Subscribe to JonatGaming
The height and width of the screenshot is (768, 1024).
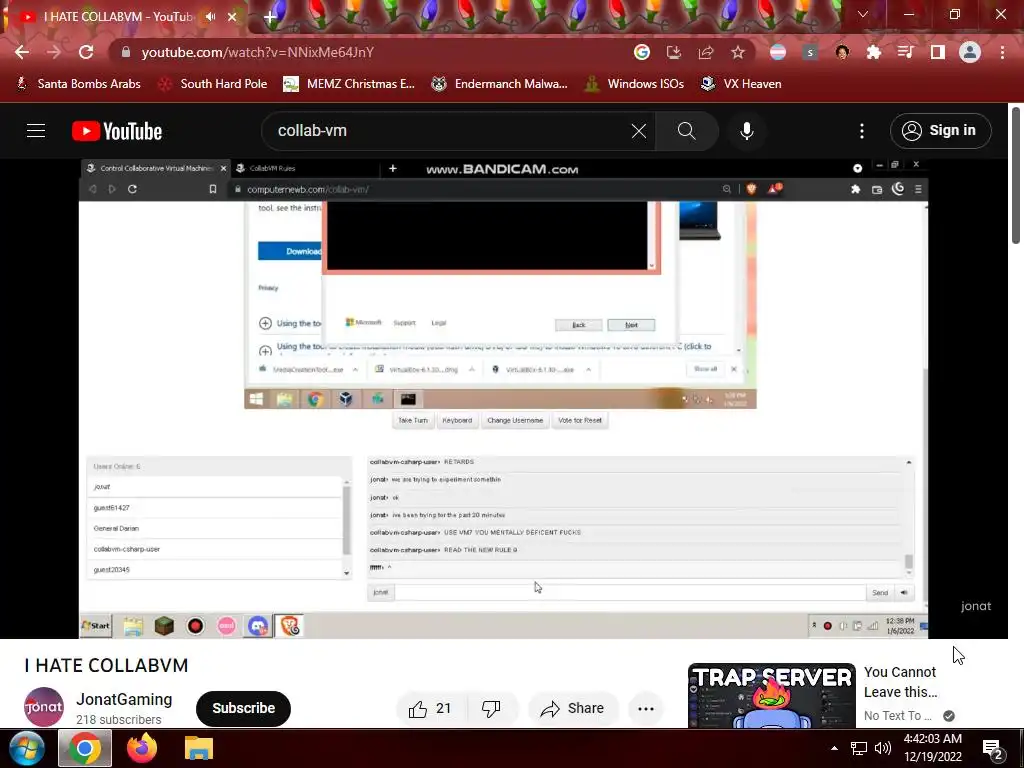click(244, 709)
